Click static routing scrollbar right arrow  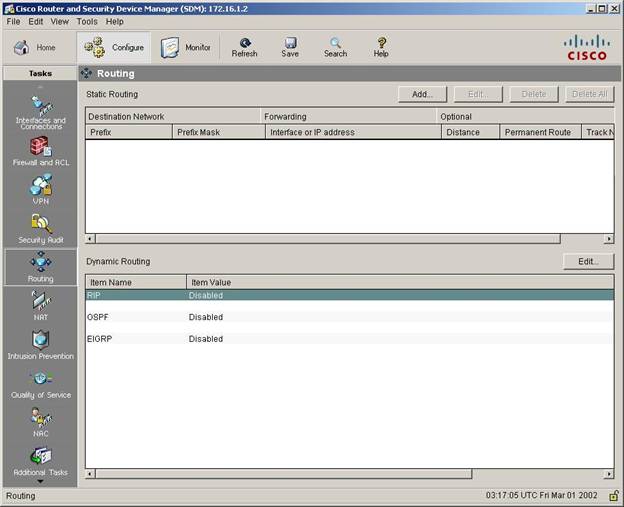click(609, 239)
